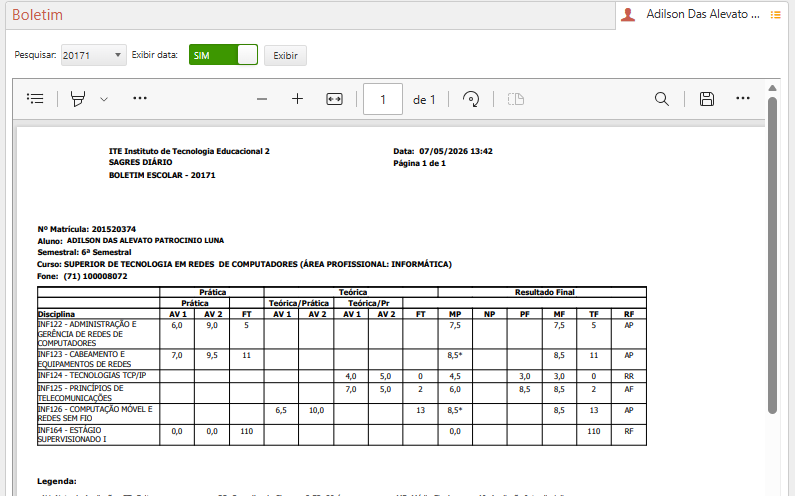795x496 pixels.
Task: Click the user avatar icon
Action: tap(628, 15)
